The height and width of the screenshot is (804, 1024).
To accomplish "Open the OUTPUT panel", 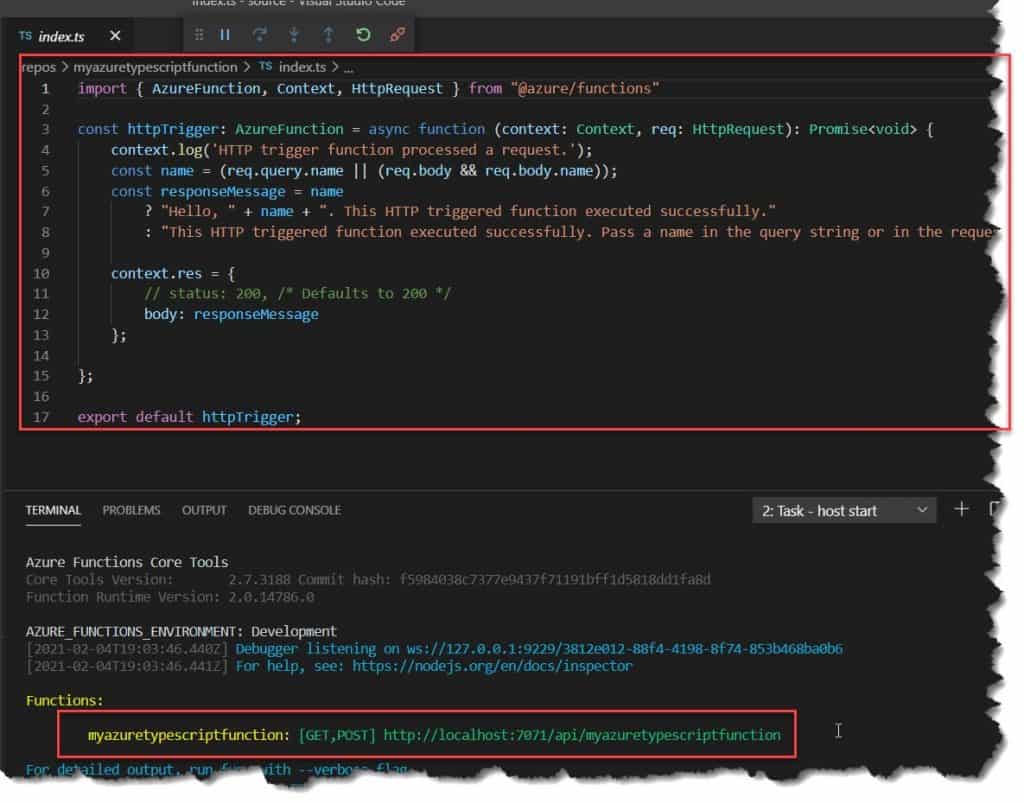I will pos(204,510).
